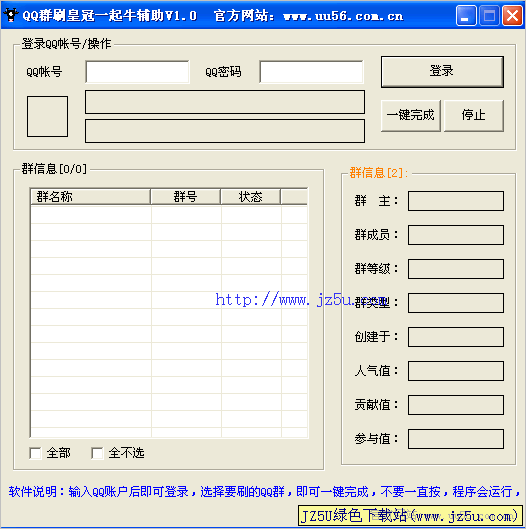The width and height of the screenshot is (526, 529).
Task: Click the 停止 button
Action: (474, 115)
